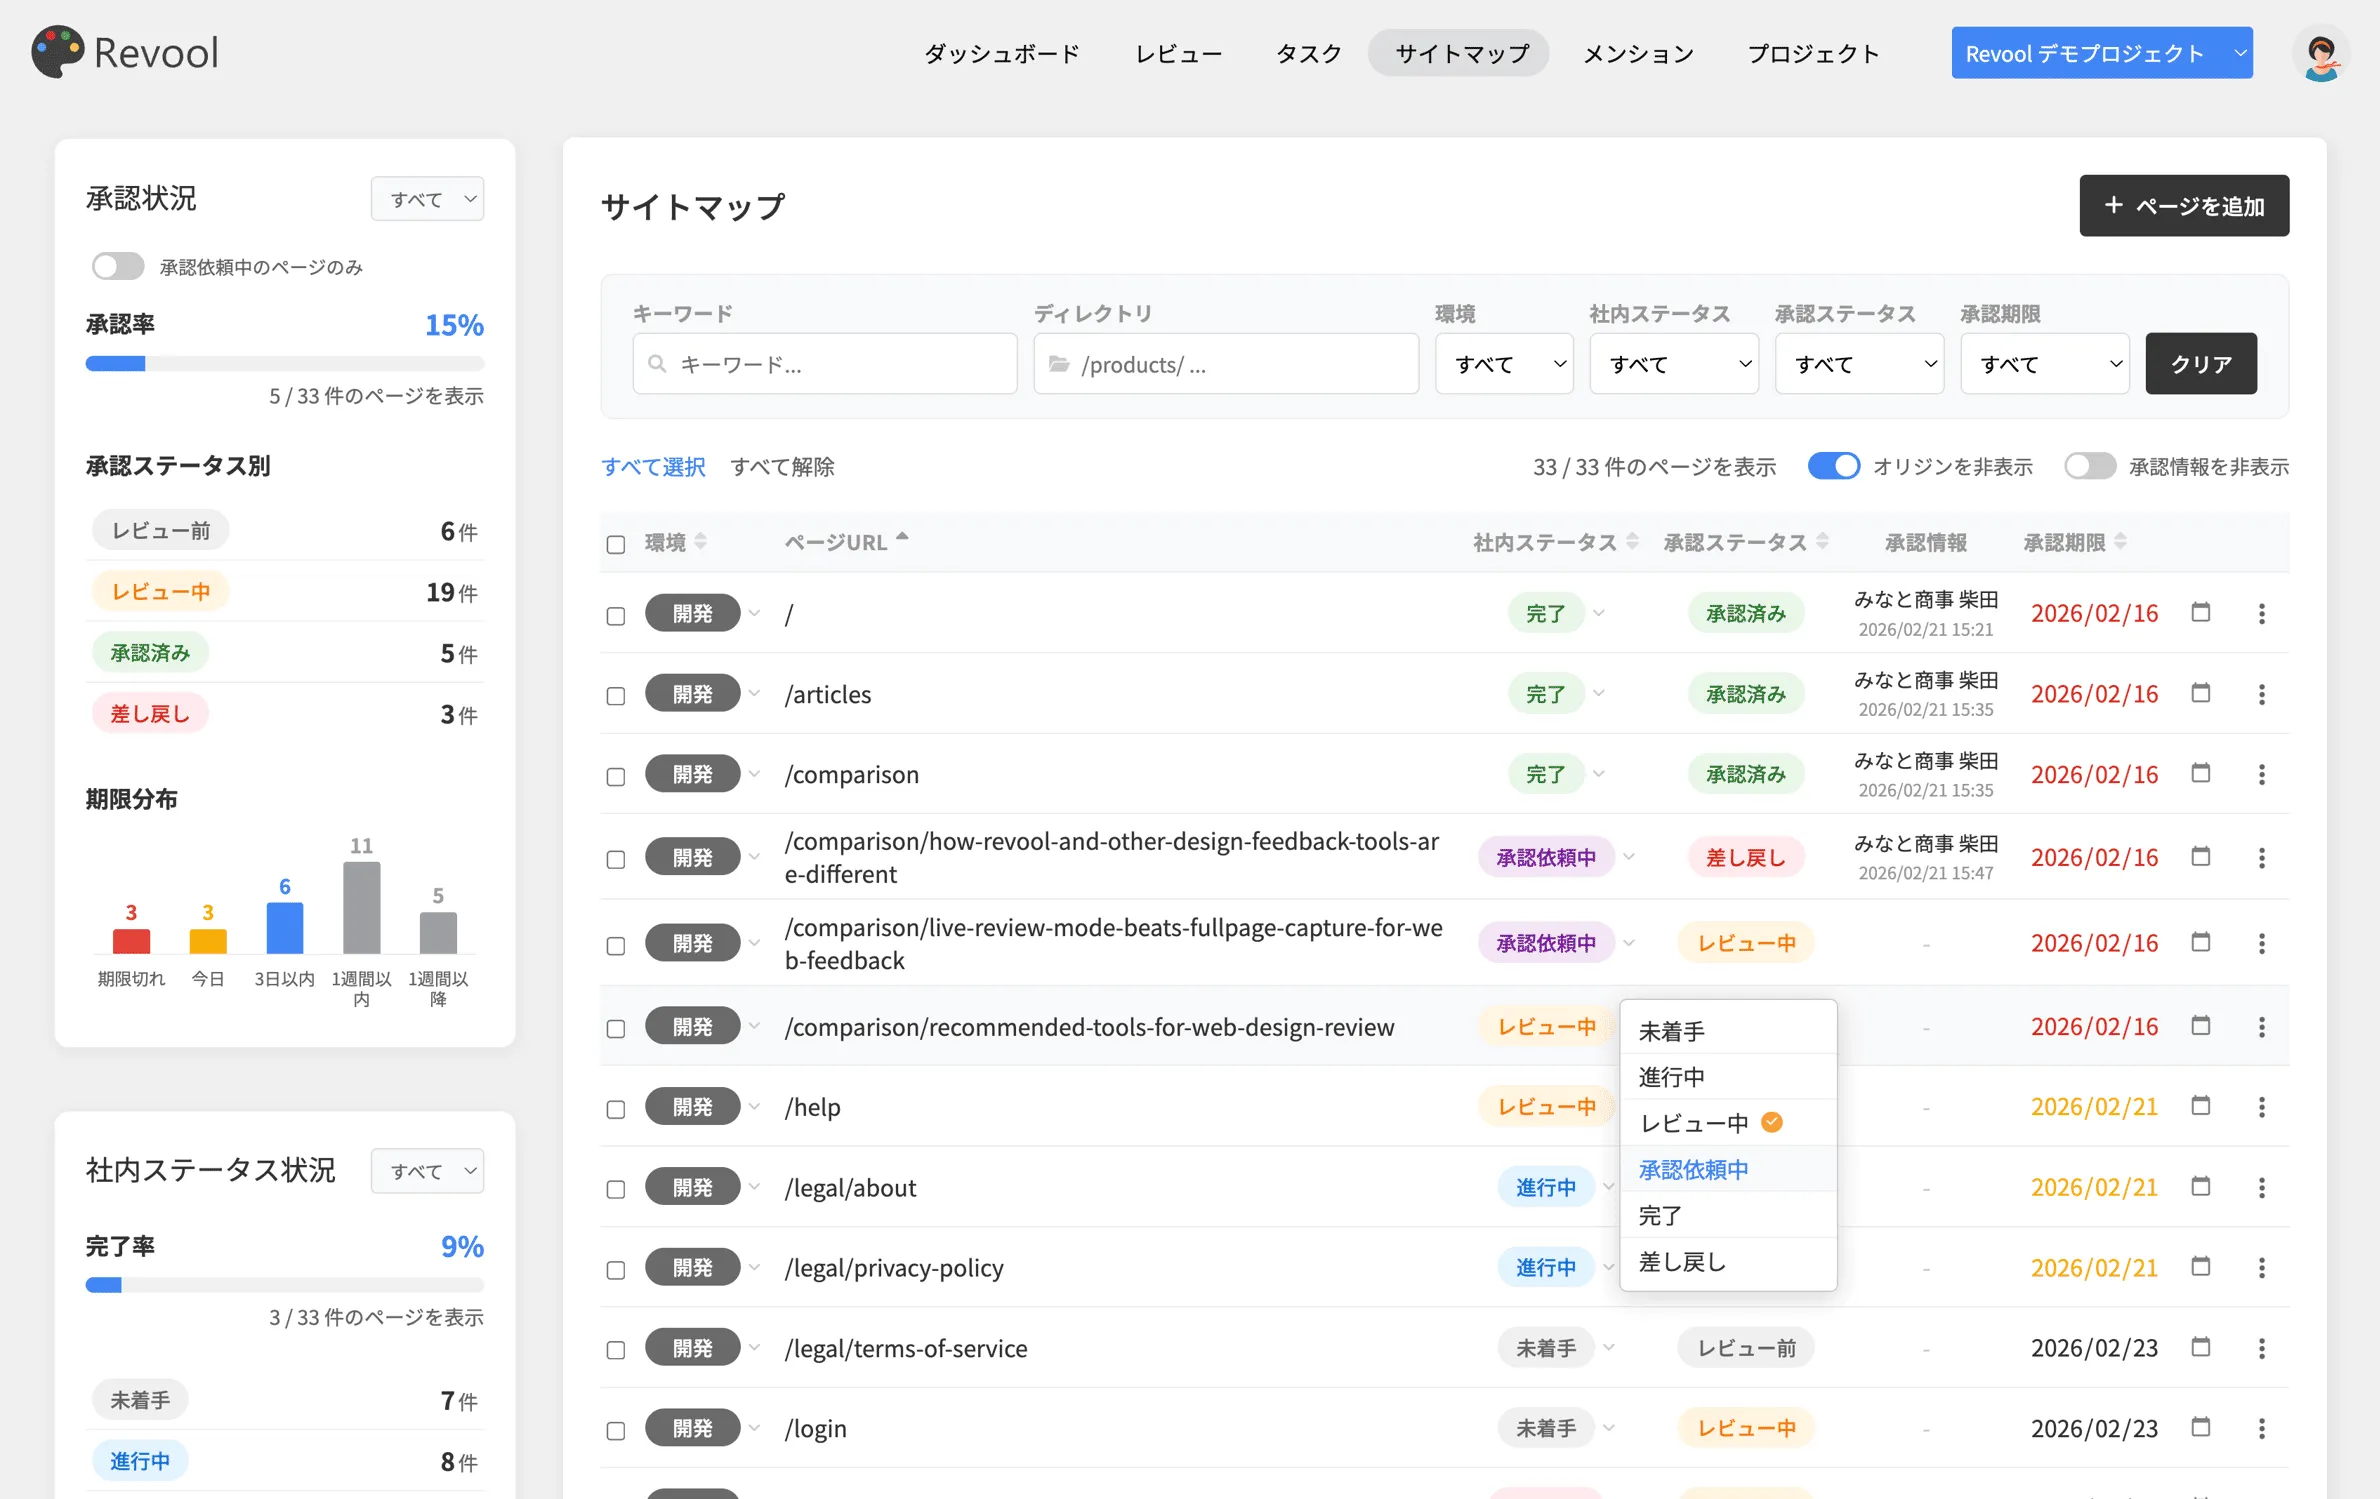The image size is (2380, 1499).
Task: Open the kebab menu on the /help row
Action: tap(2263, 1106)
